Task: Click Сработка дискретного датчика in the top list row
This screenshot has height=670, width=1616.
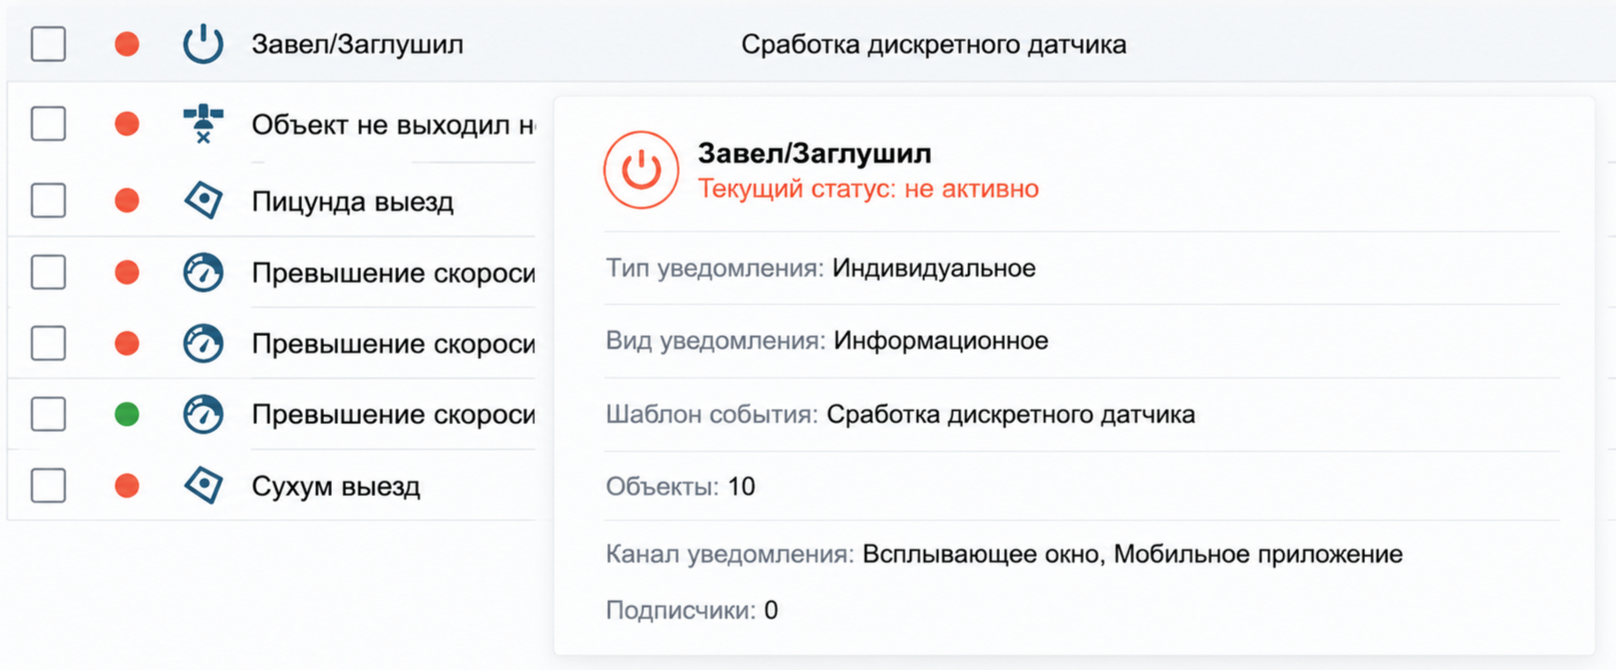Action: click(x=933, y=45)
